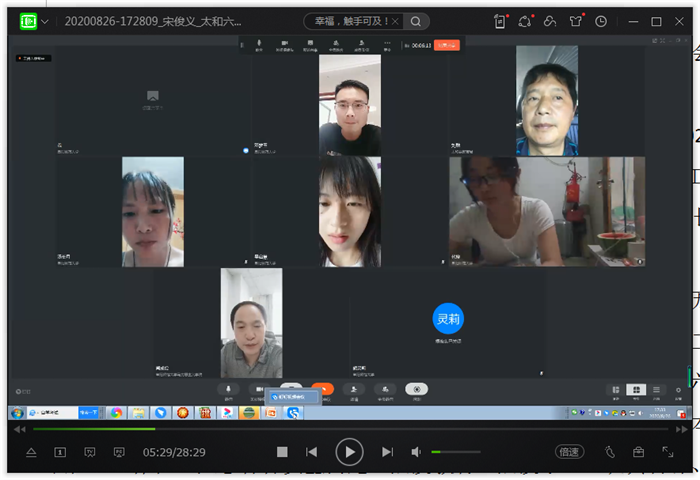The image size is (700, 480).
Task: Open the skin (shirt) icon
Action: coord(575,21)
